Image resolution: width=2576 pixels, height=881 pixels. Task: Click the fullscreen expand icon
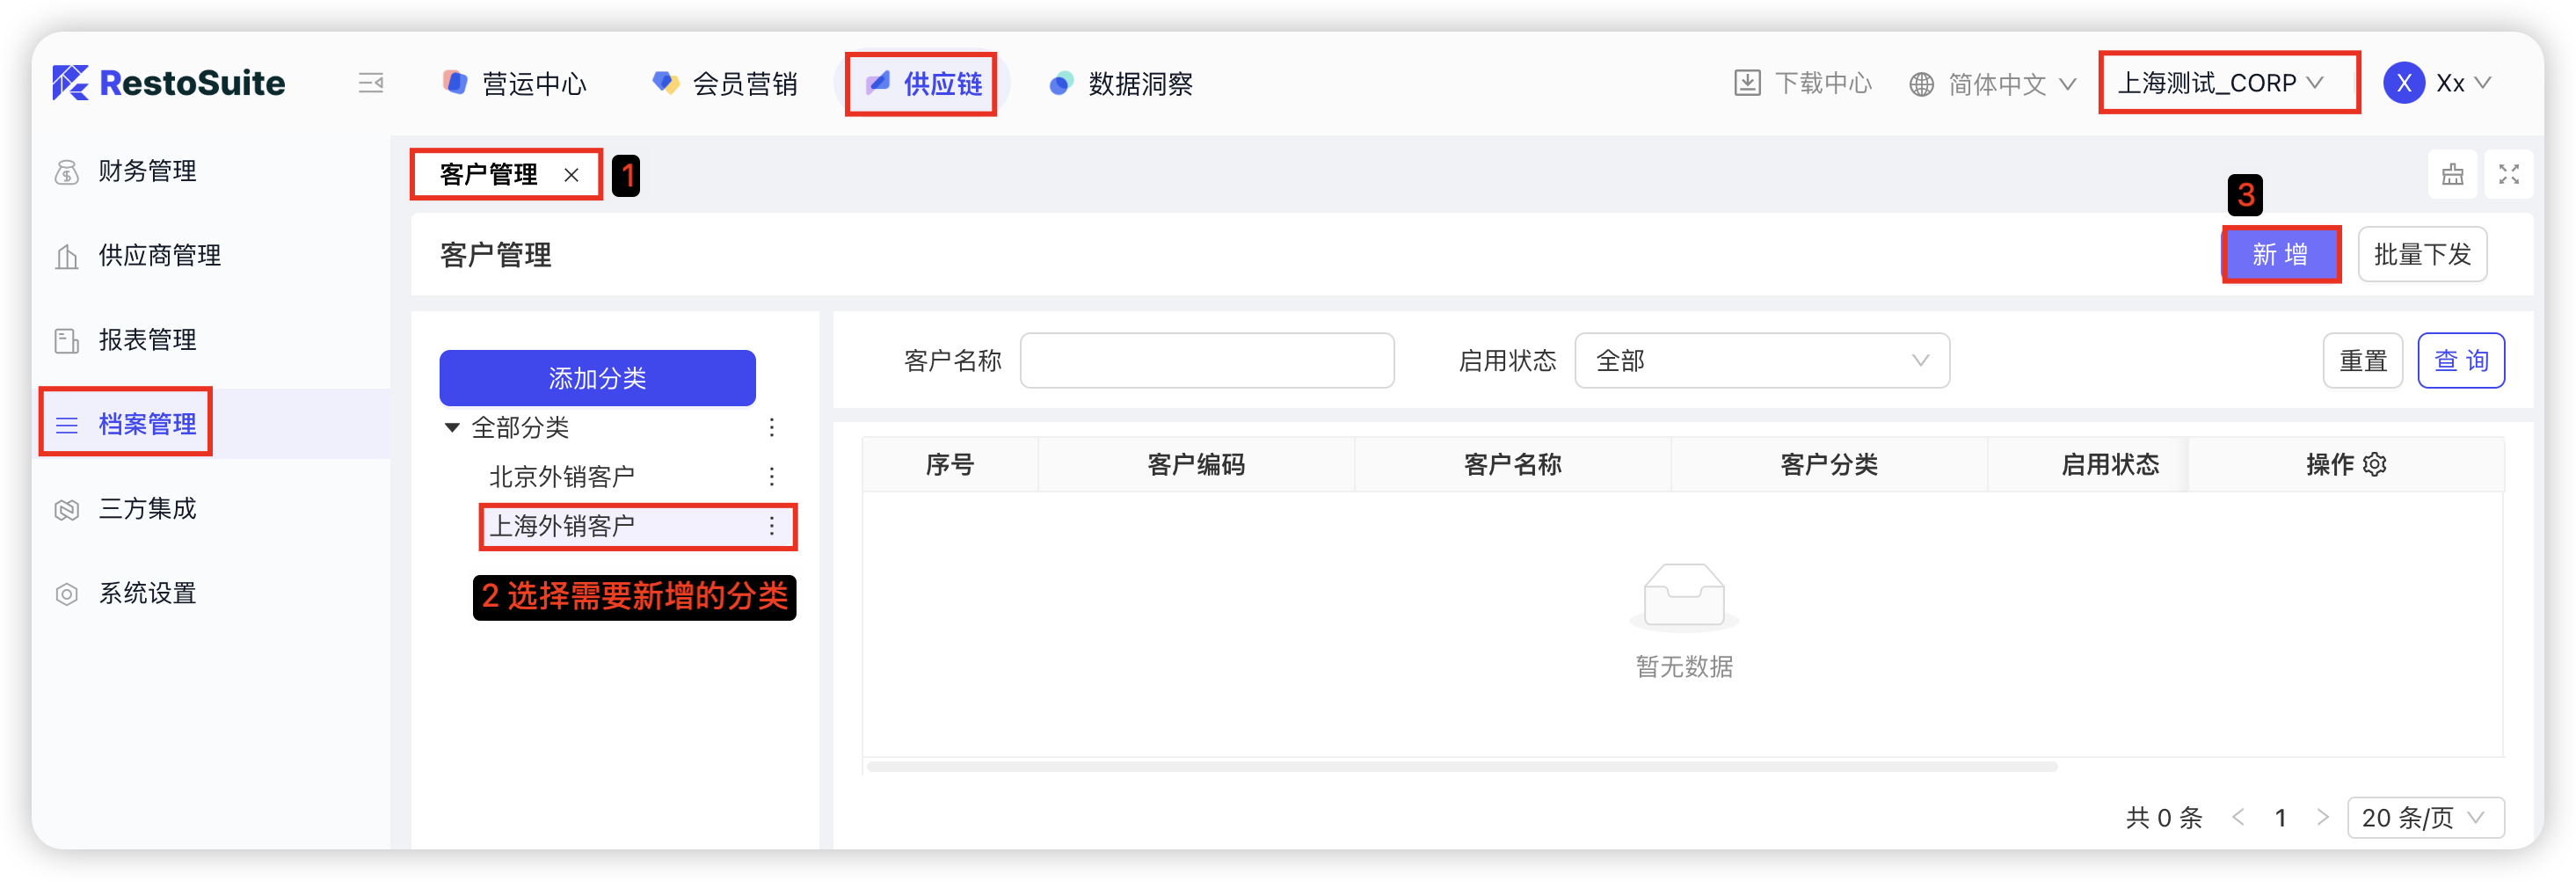(x=2508, y=174)
